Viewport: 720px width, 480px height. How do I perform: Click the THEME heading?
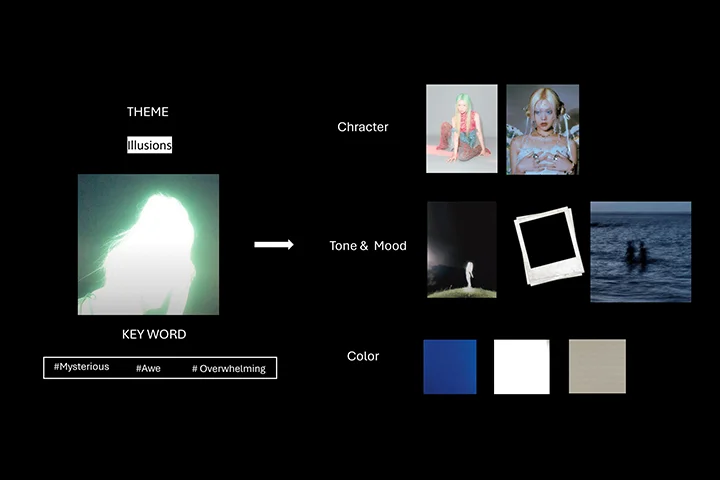[148, 112]
